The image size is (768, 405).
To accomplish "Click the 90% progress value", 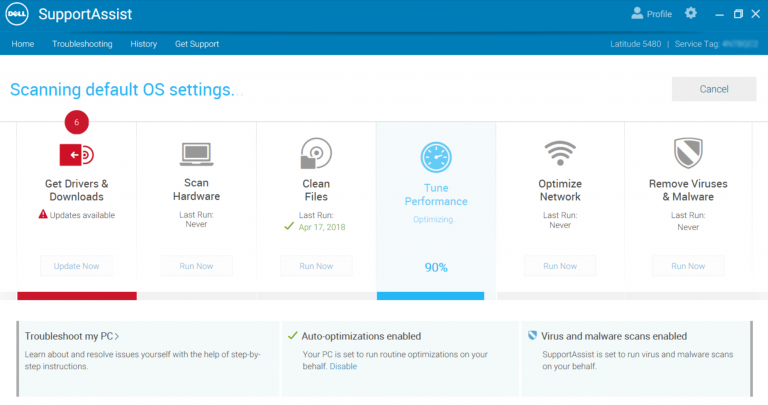I will [436, 267].
